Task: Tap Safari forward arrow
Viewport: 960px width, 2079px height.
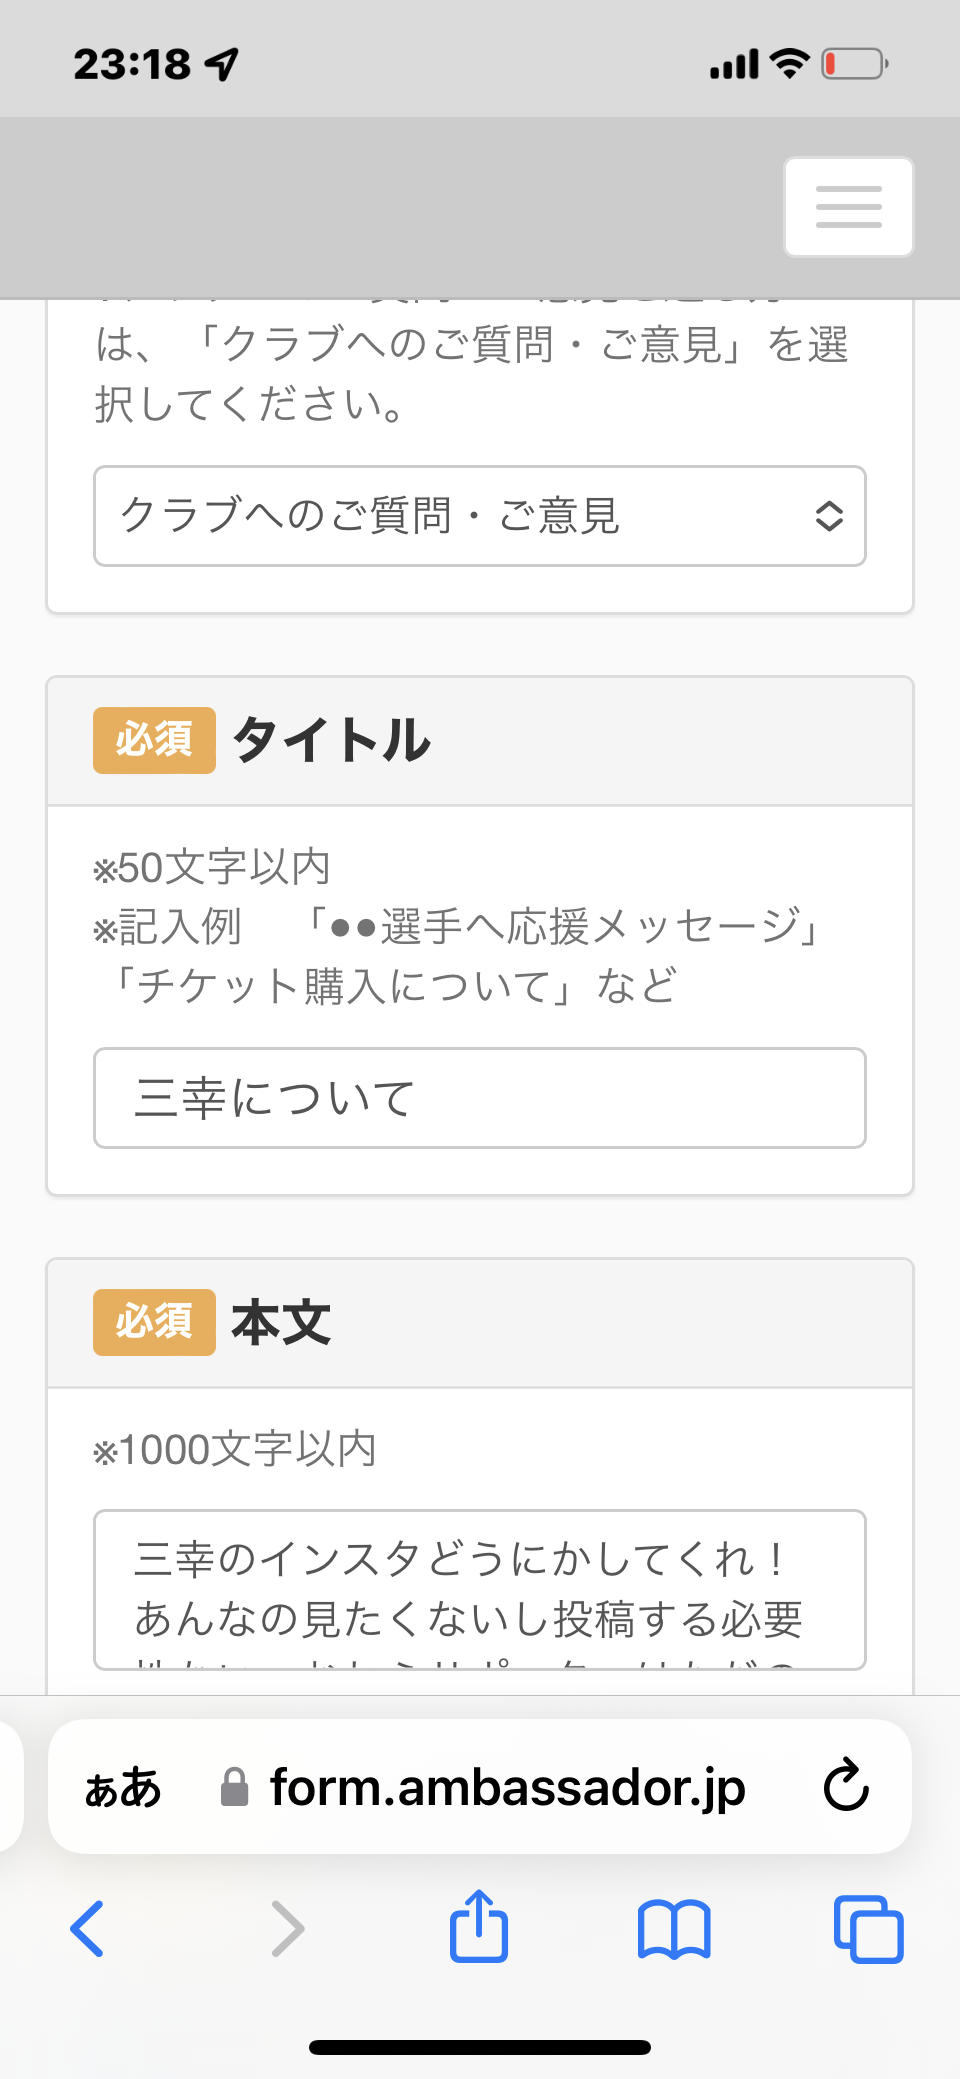Action: (287, 1928)
